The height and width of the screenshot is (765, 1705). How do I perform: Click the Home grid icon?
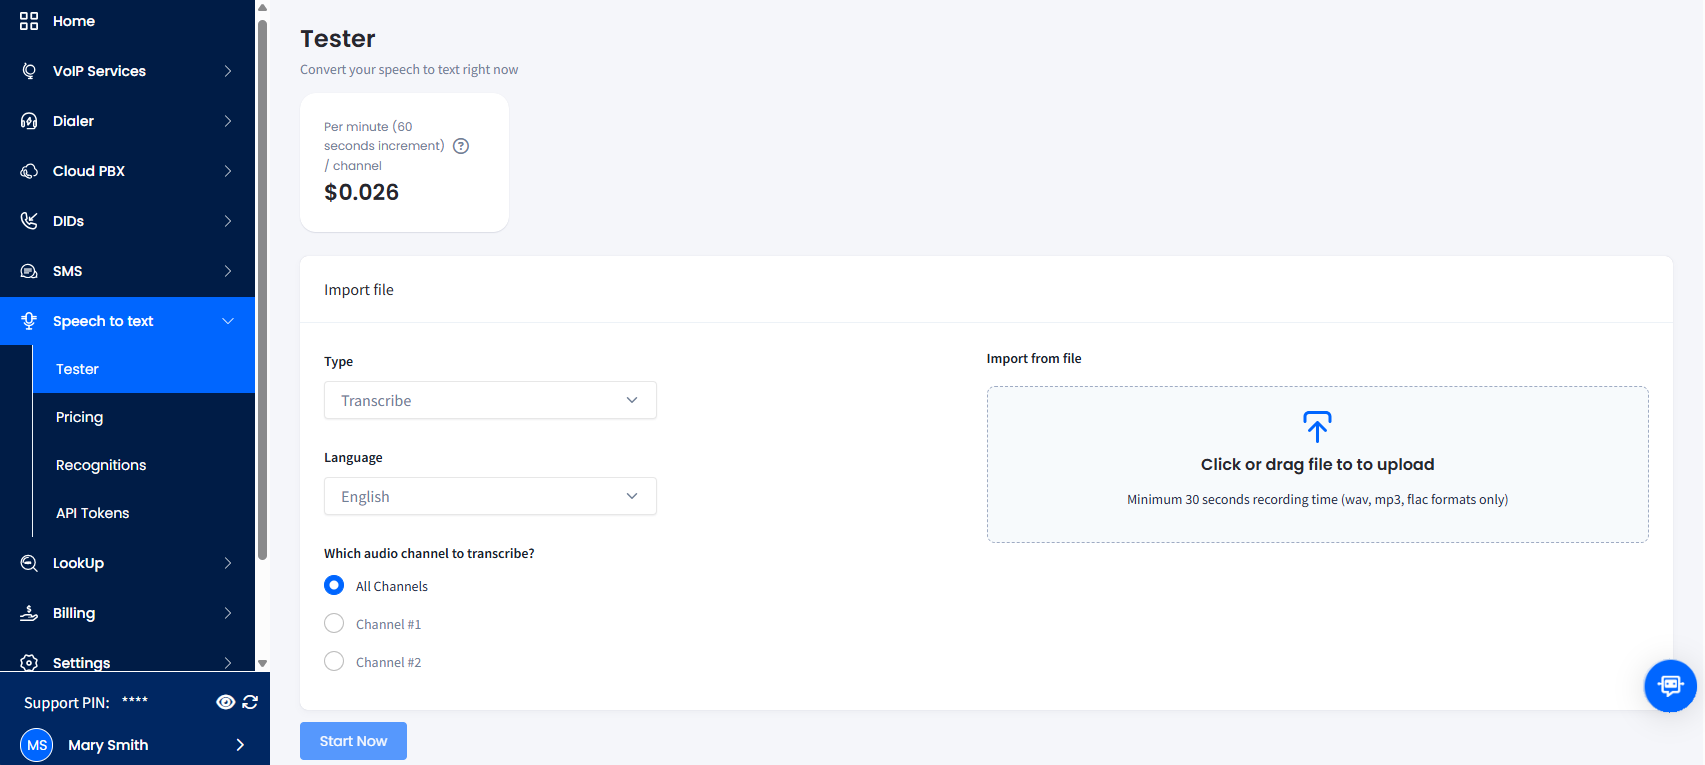pos(29,21)
